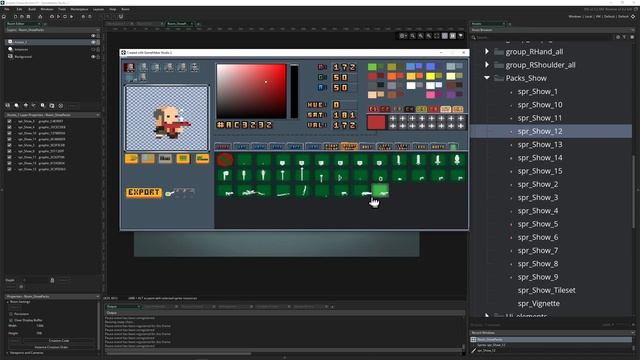Open the Build menu

(32, 9)
